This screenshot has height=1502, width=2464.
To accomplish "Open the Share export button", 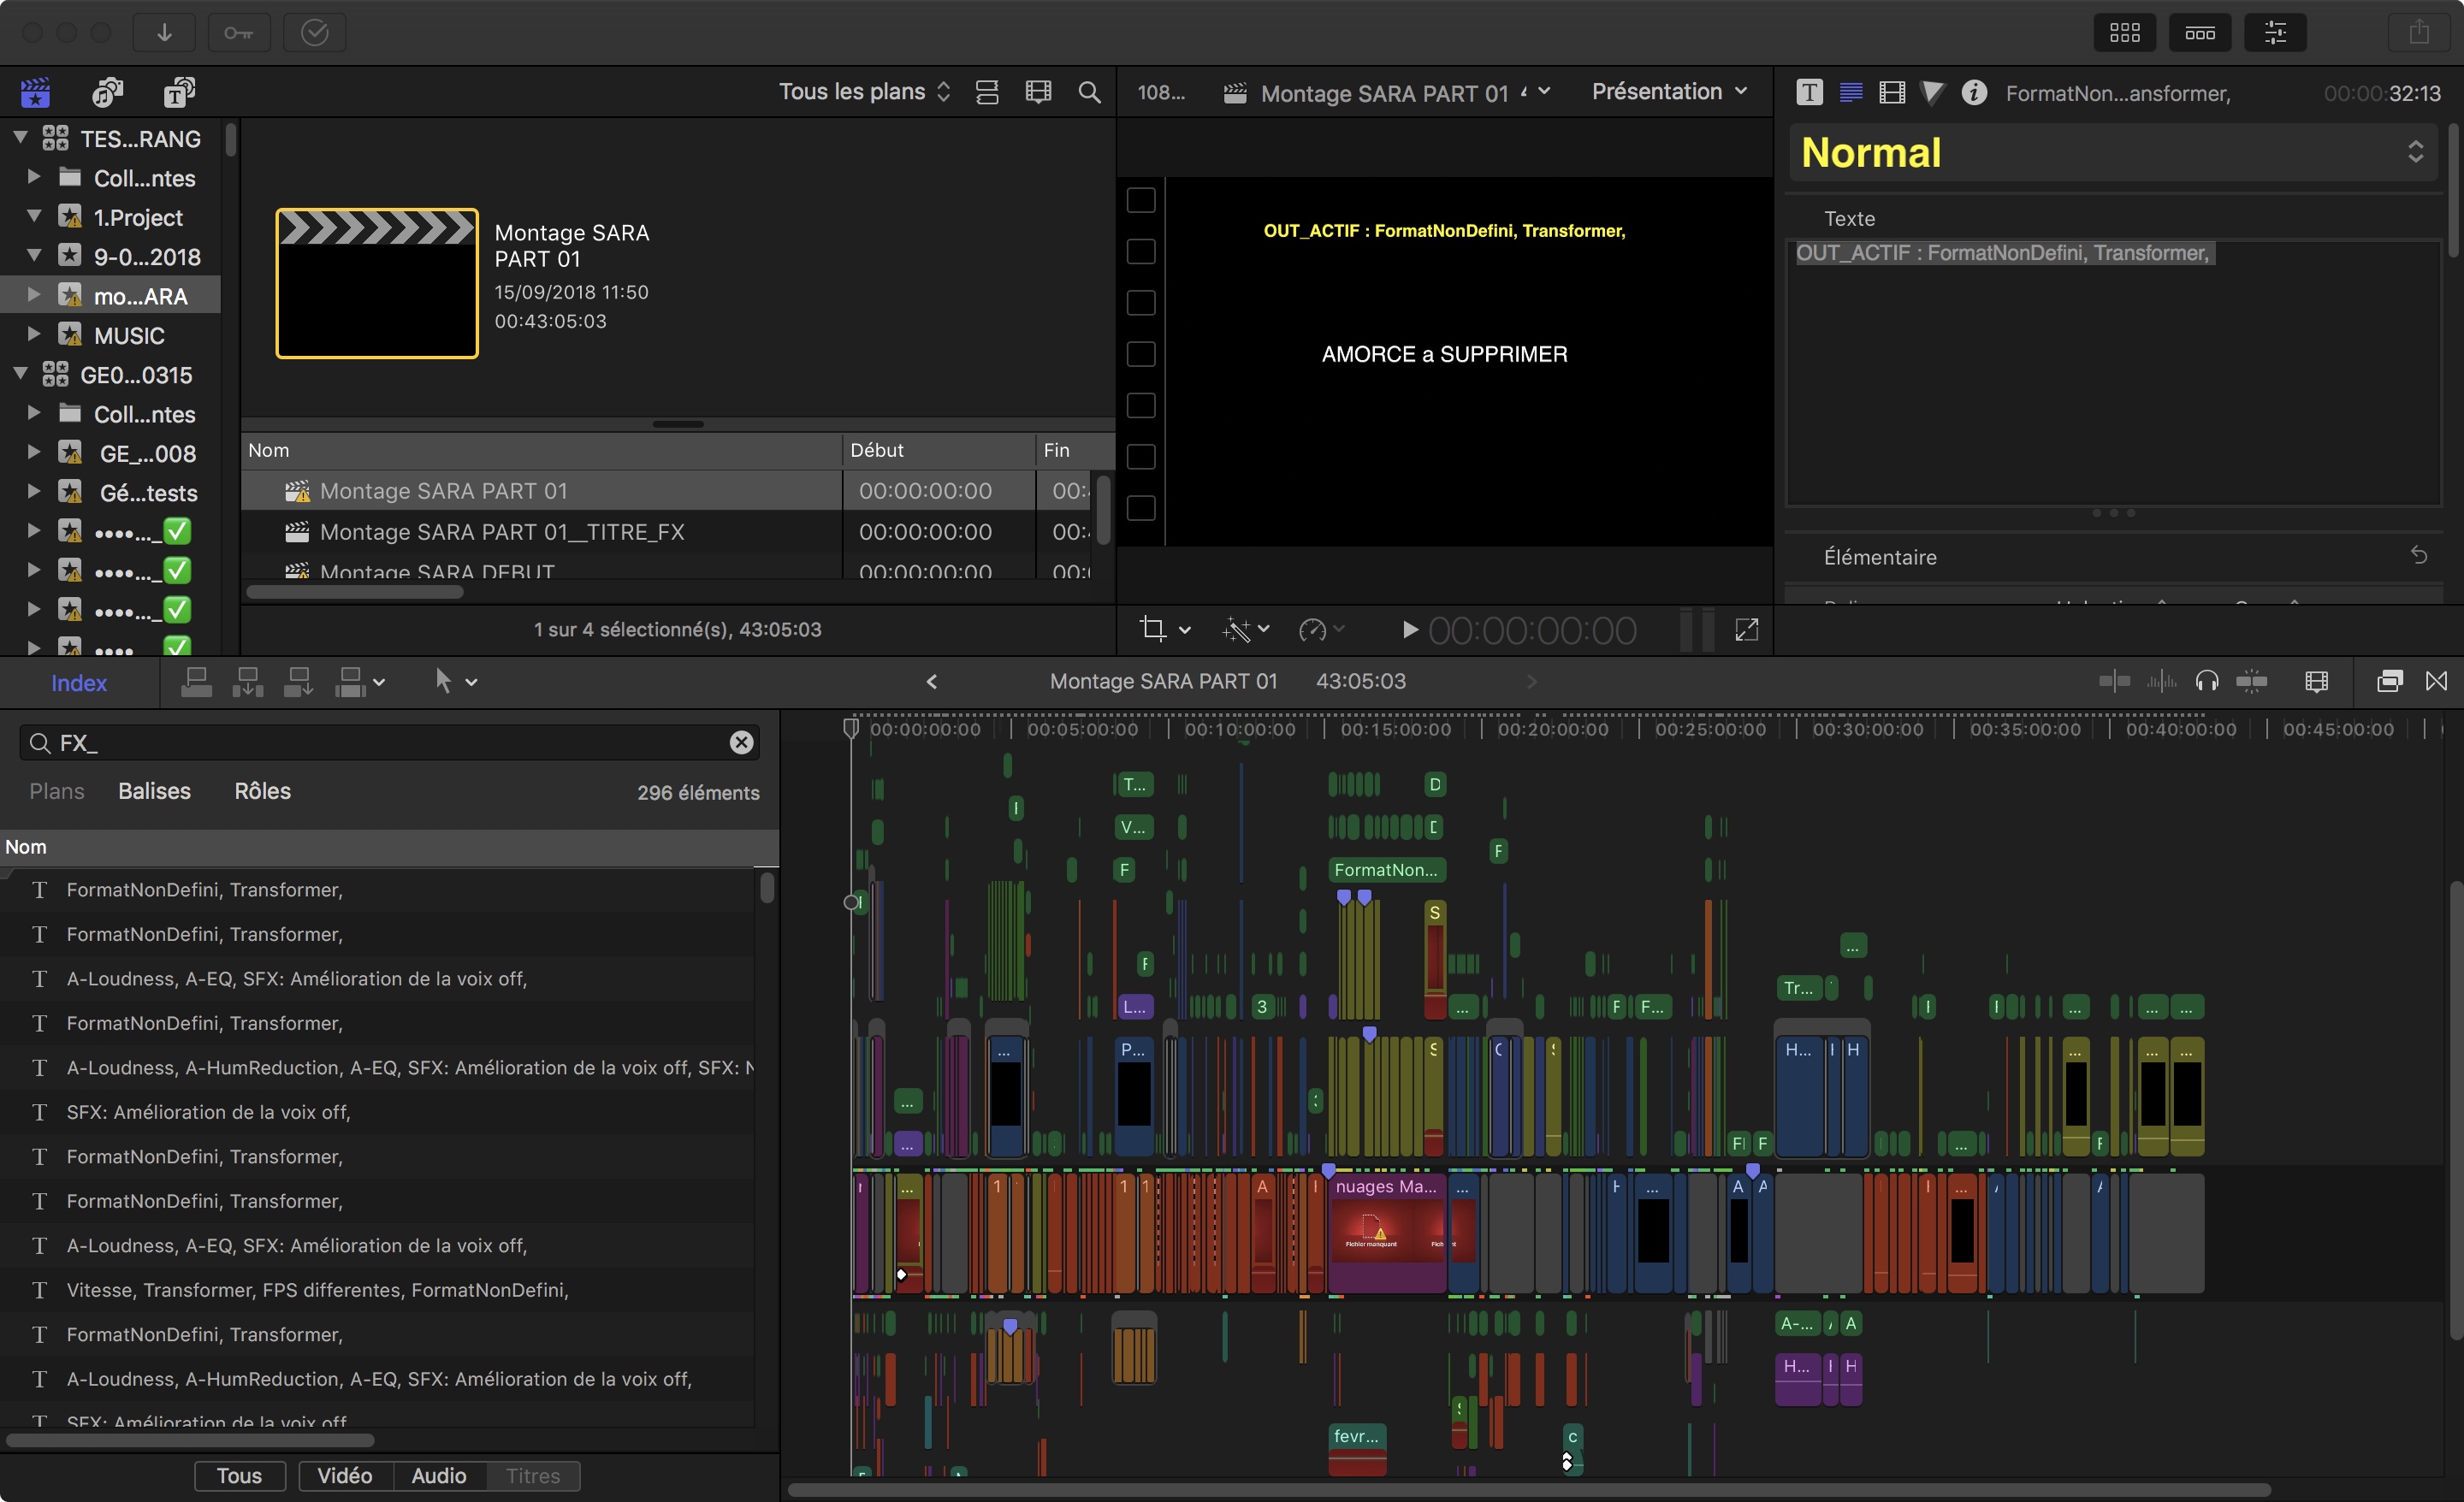I will [2418, 32].
